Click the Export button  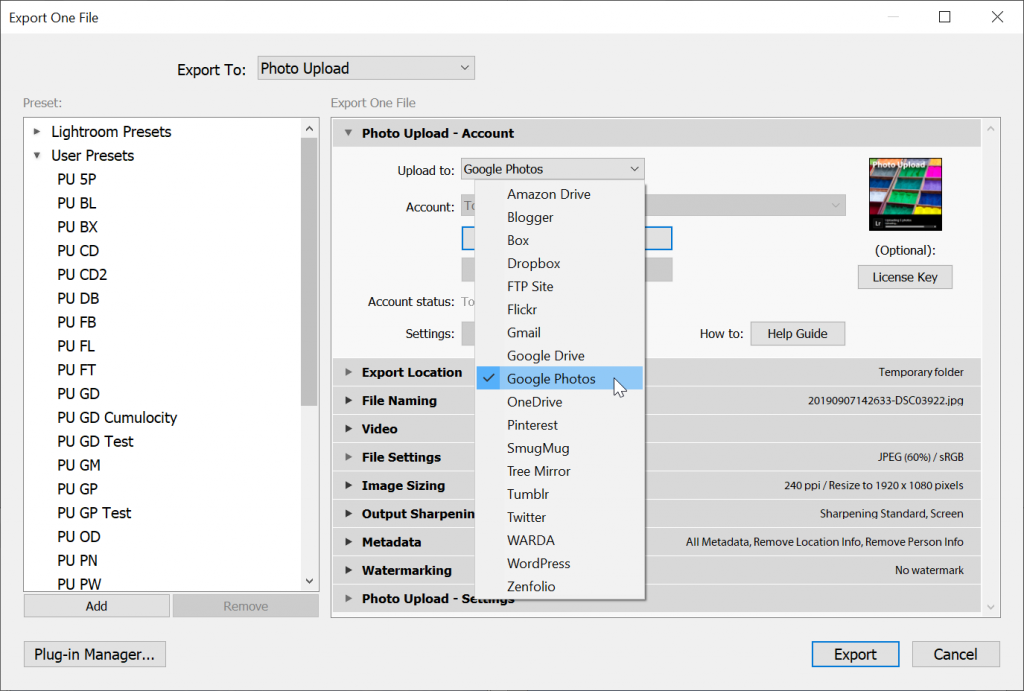[x=855, y=654]
